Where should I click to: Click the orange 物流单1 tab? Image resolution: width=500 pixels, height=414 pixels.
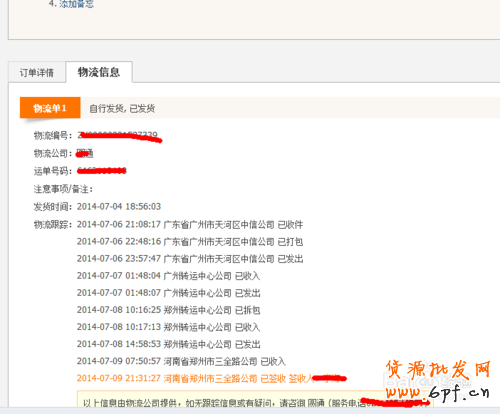tap(50, 108)
